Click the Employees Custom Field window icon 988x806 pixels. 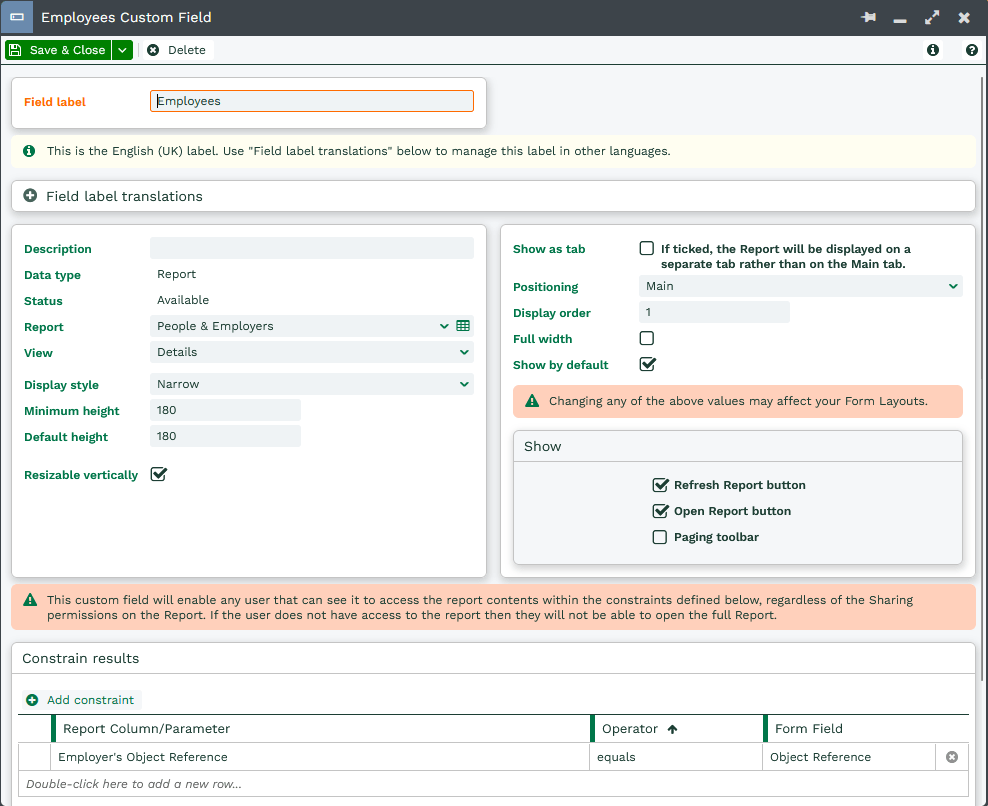coord(17,18)
